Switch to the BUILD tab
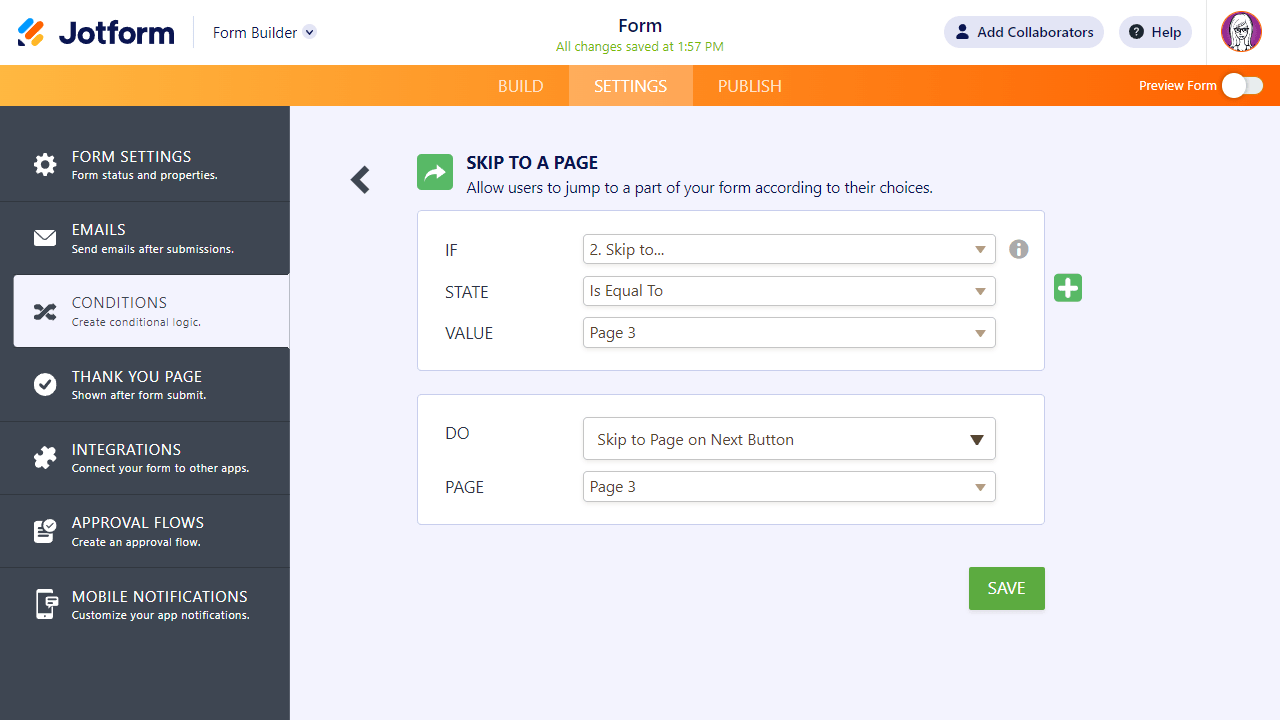 coord(521,86)
